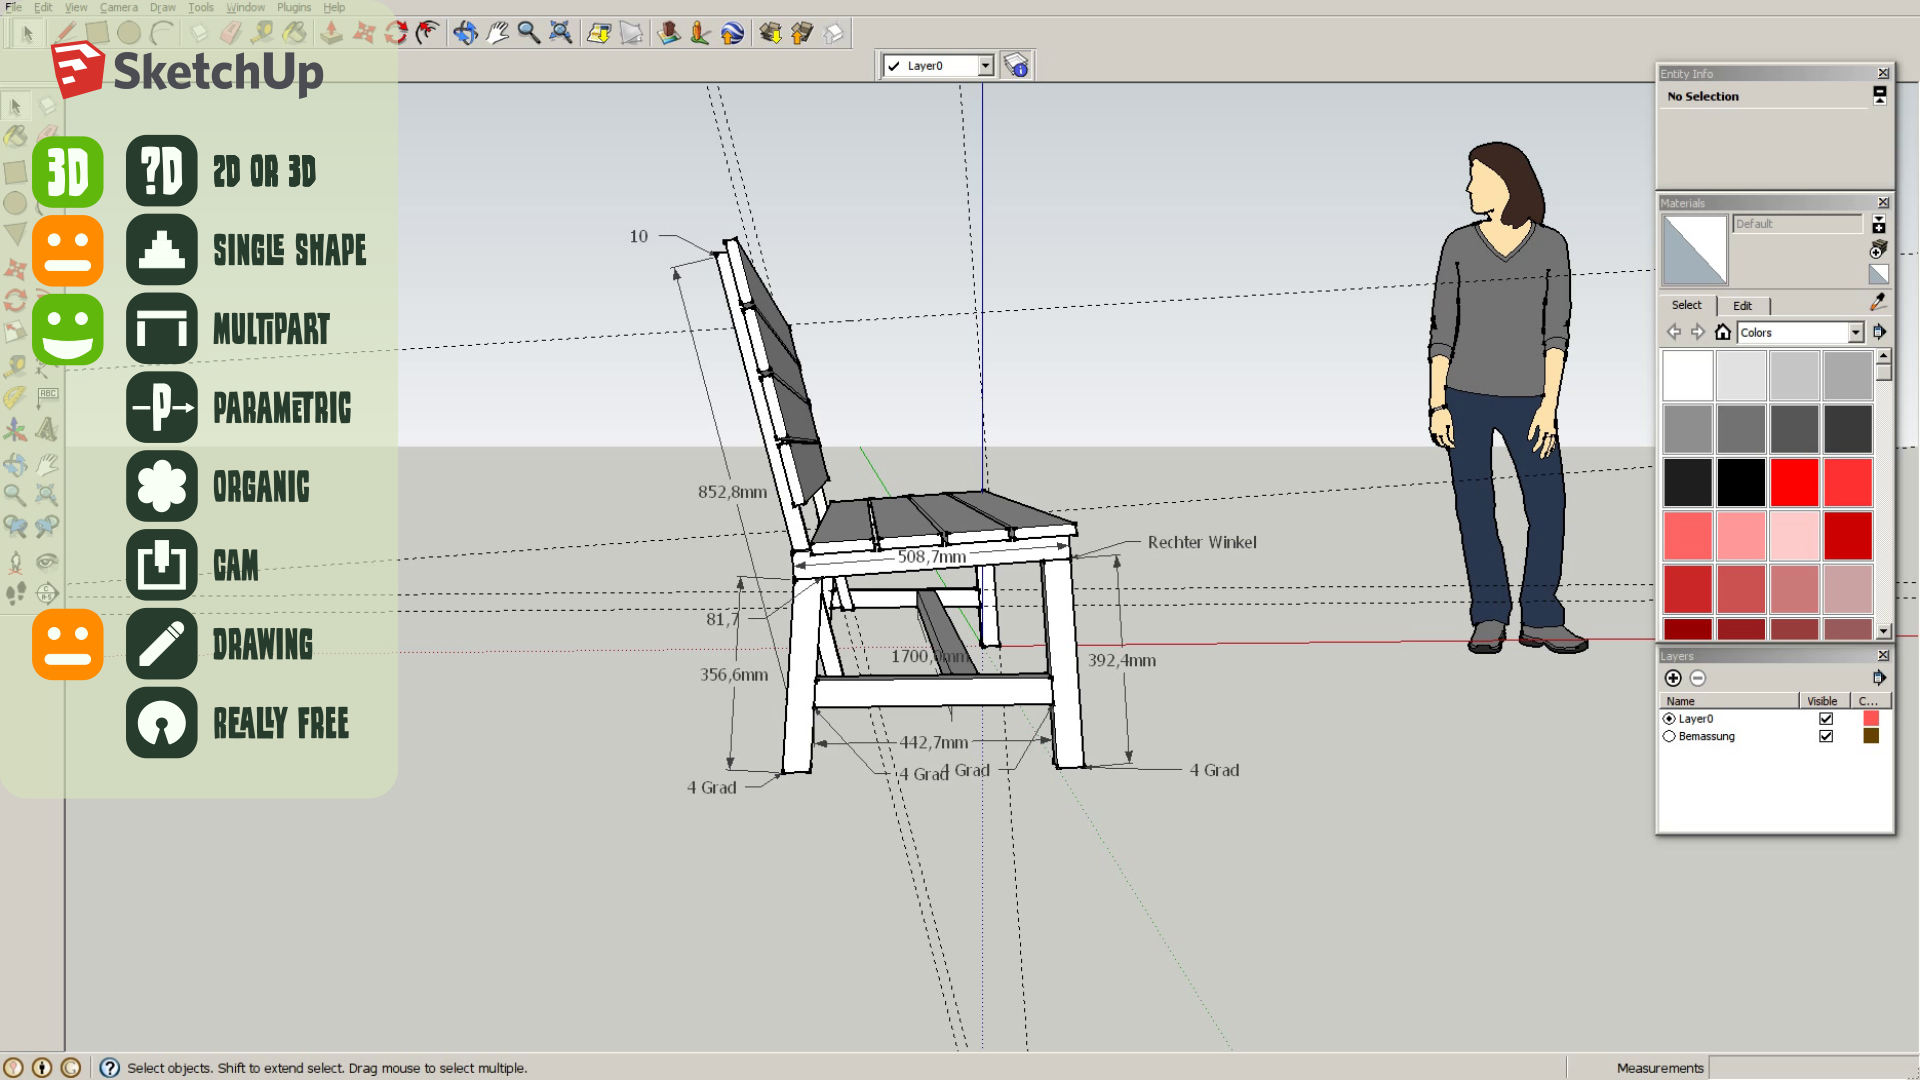
Task: Open the Instructor help icon in status bar
Action: coord(110,1068)
